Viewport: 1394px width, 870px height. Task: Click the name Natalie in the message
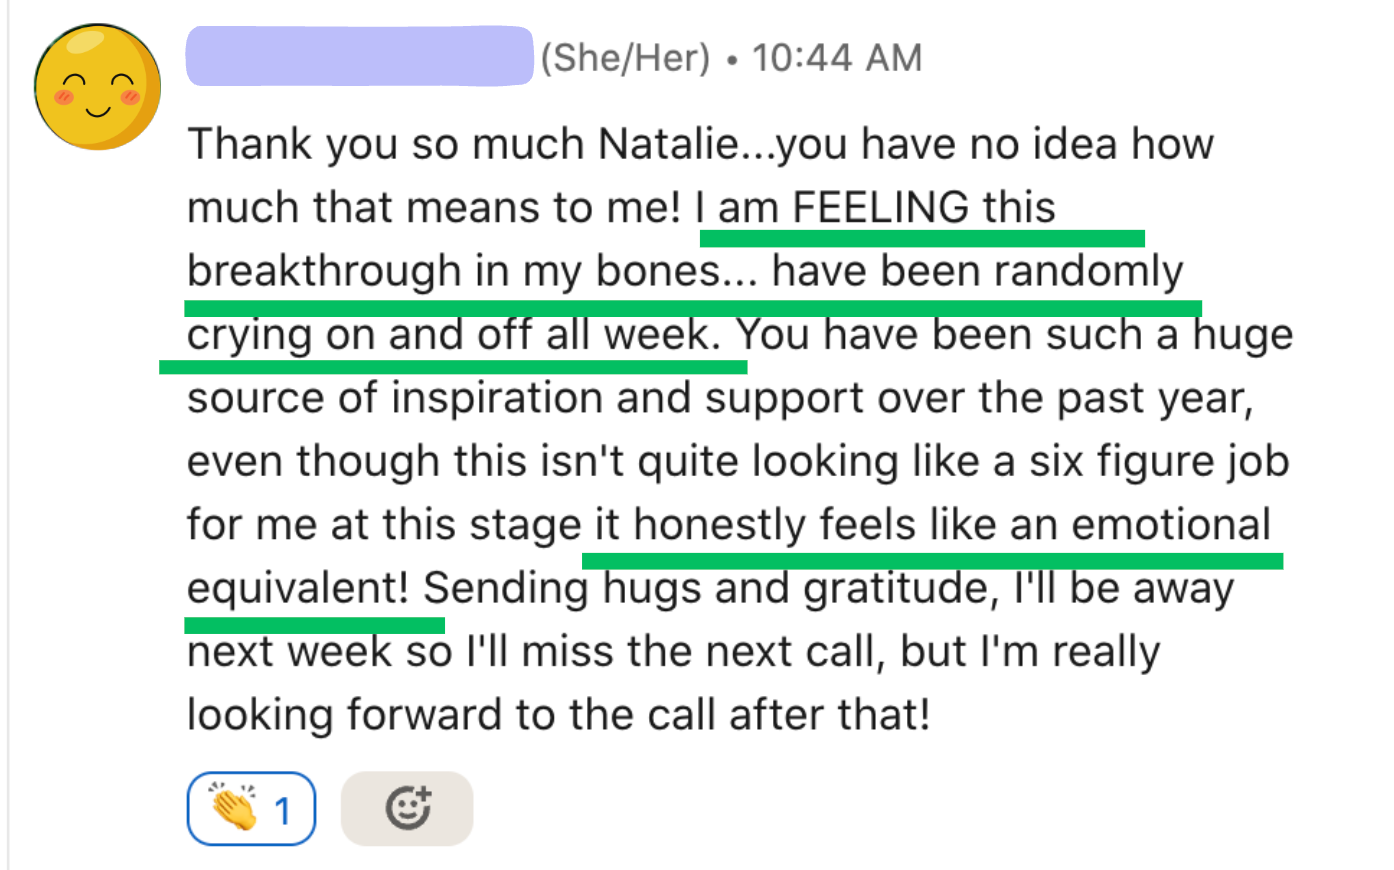coord(667,144)
